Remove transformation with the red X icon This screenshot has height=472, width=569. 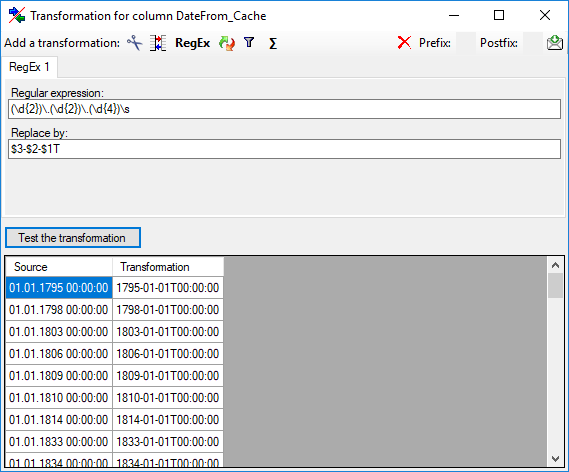(x=404, y=42)
